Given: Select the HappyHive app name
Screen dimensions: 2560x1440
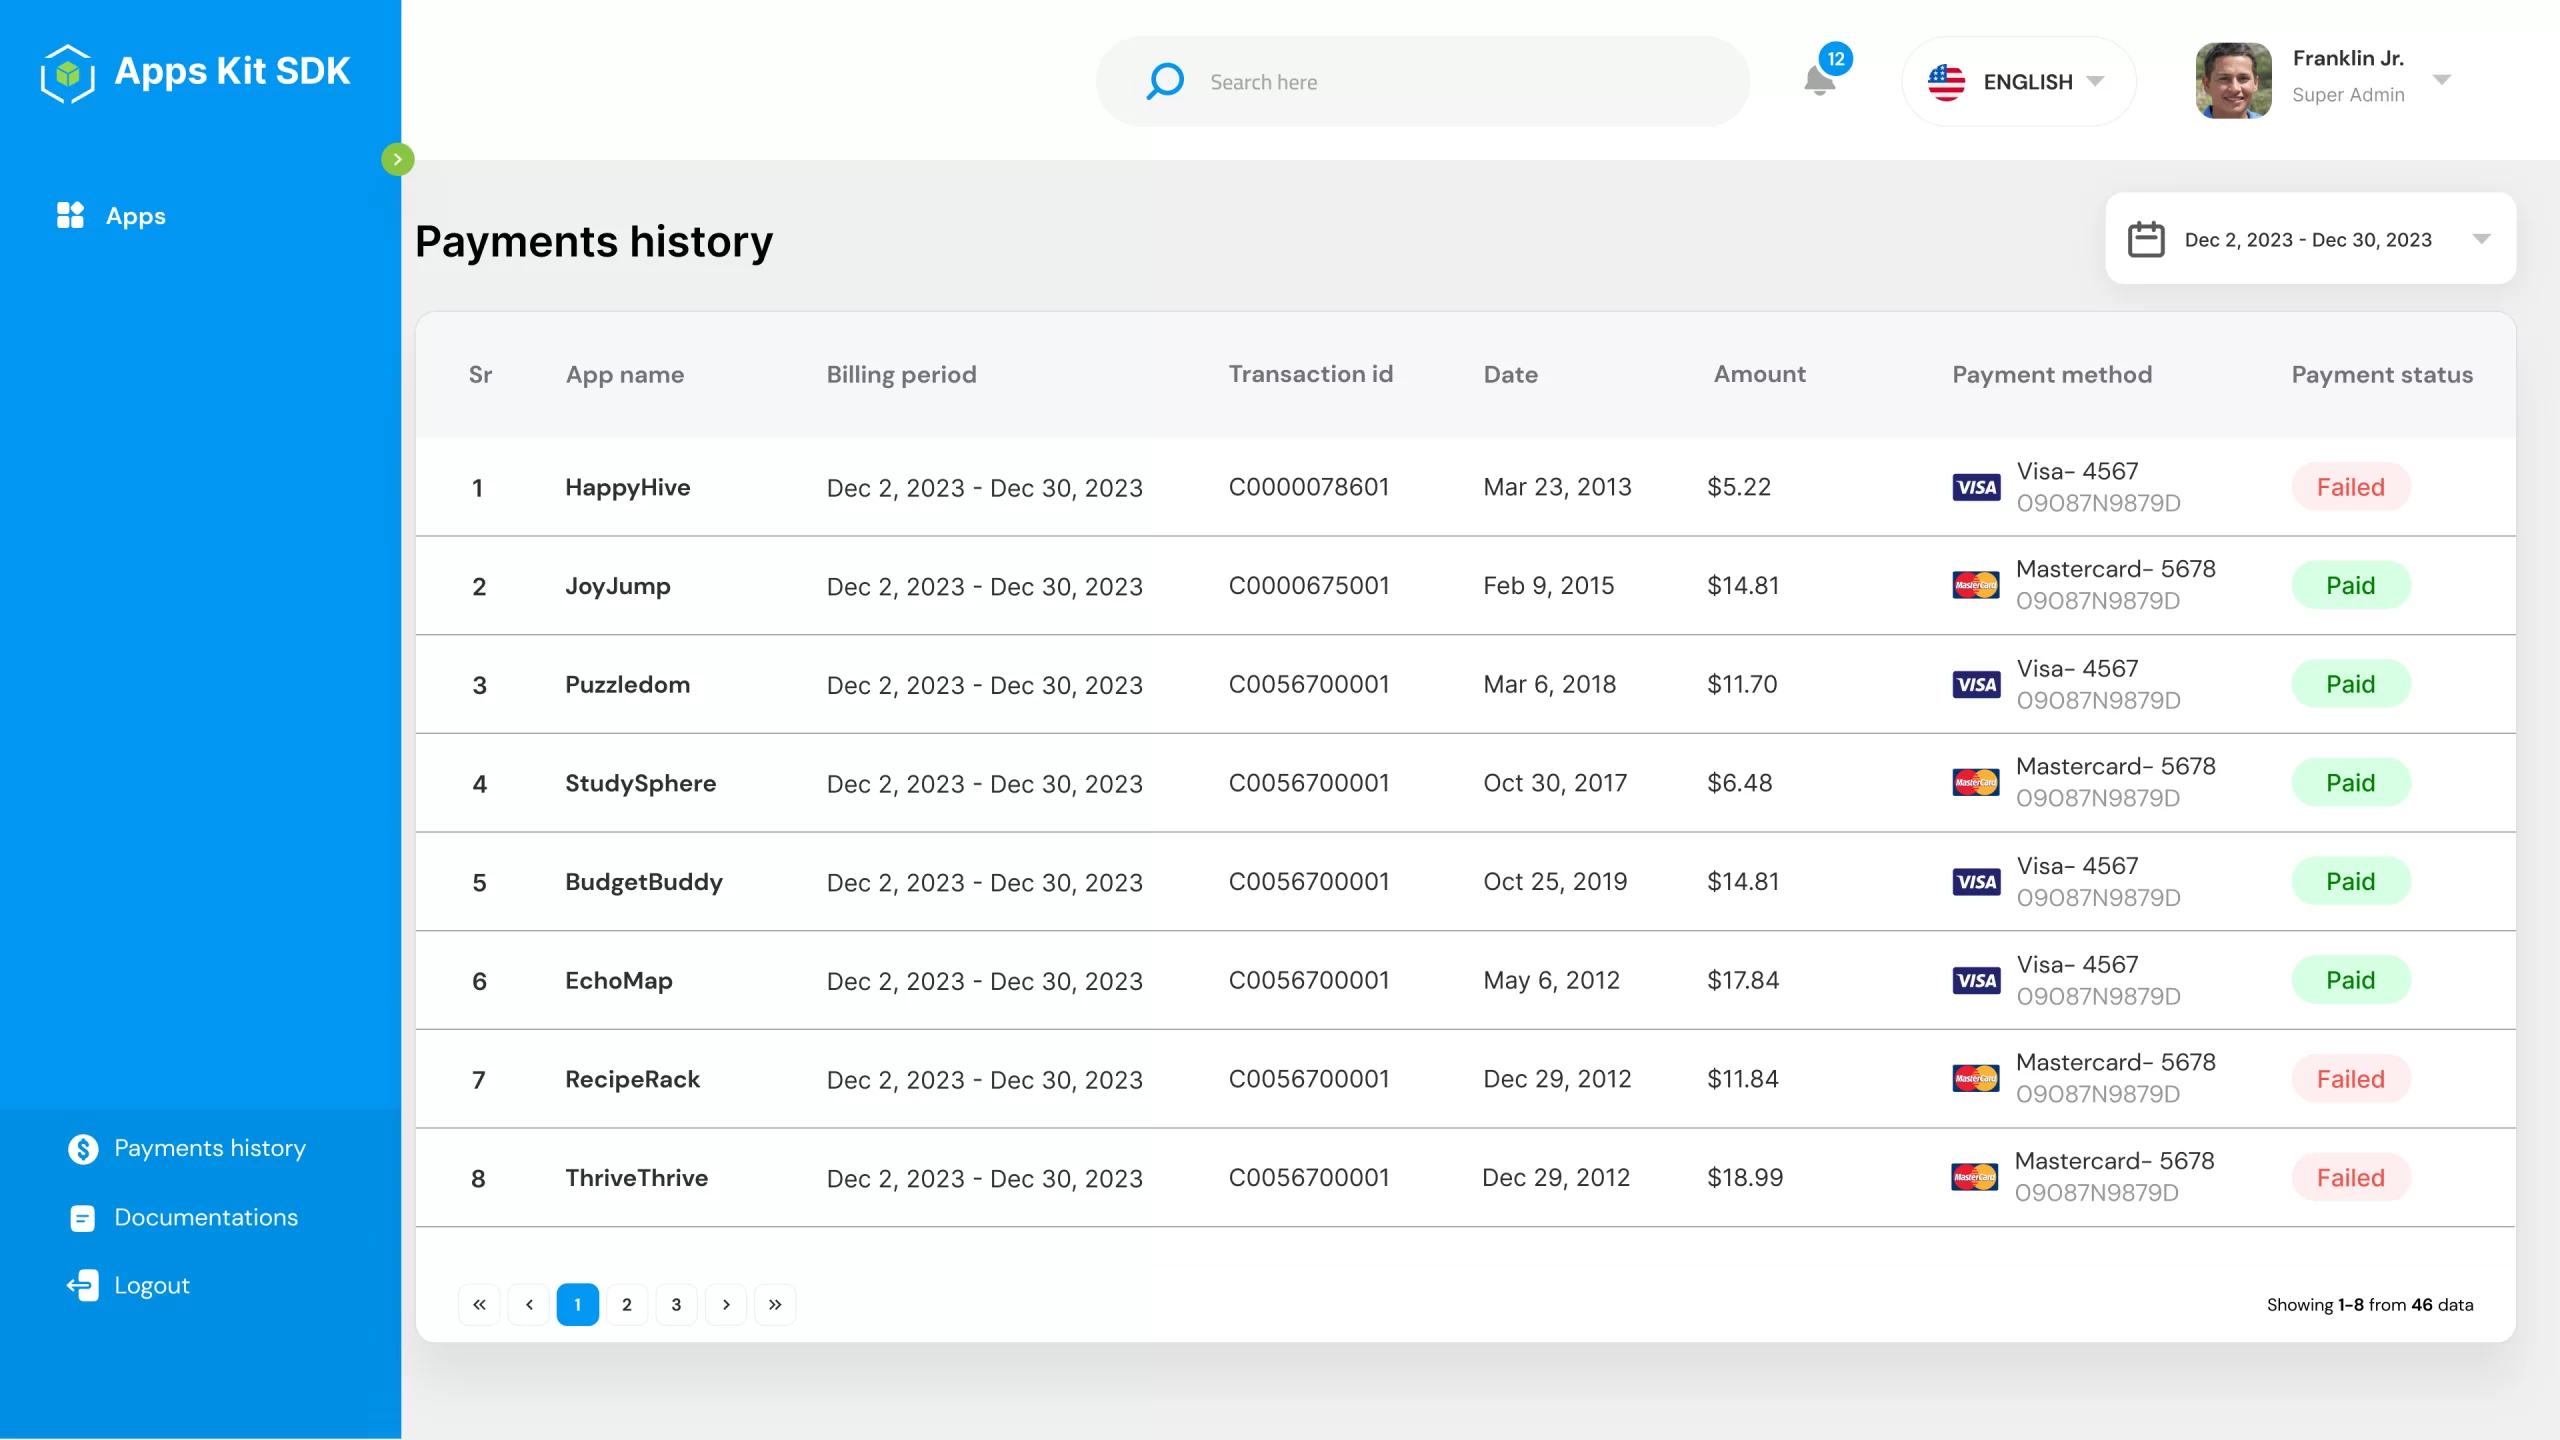Looking at the screenshot, I should pyautogui.click(x=628, y=487).
